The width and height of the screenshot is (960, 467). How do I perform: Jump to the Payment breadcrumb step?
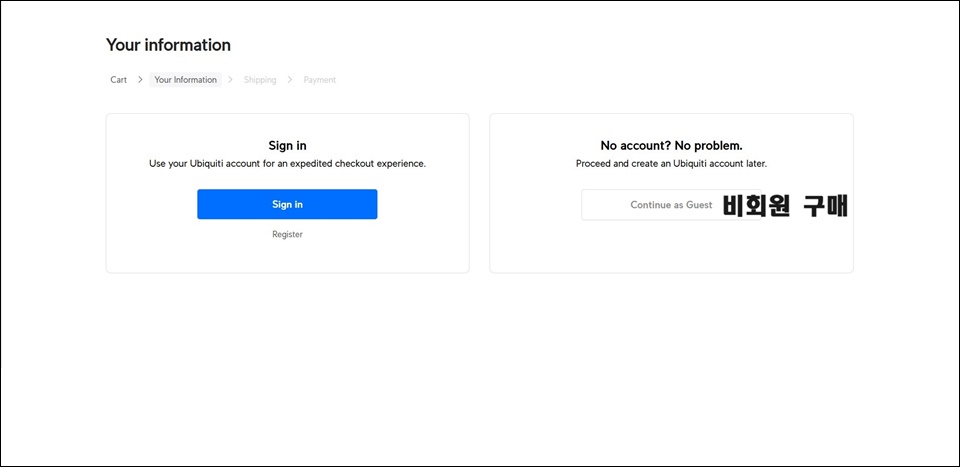pos(320,80)
